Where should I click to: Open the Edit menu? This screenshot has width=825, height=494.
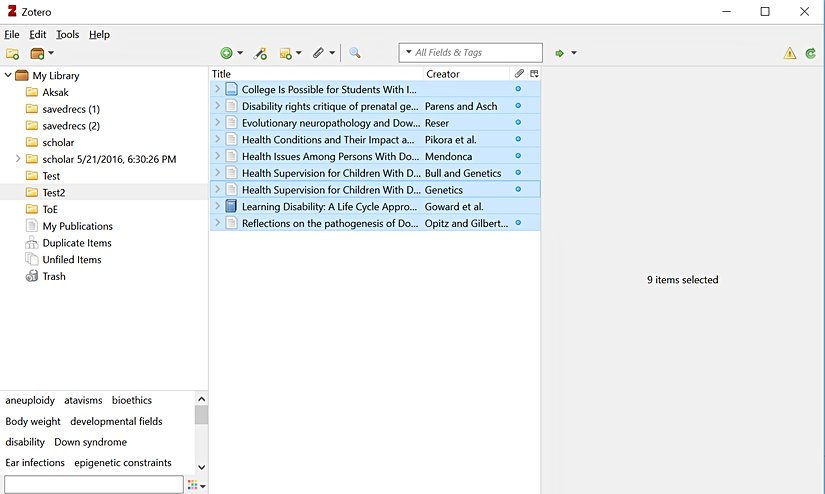(x=38, y=34)
